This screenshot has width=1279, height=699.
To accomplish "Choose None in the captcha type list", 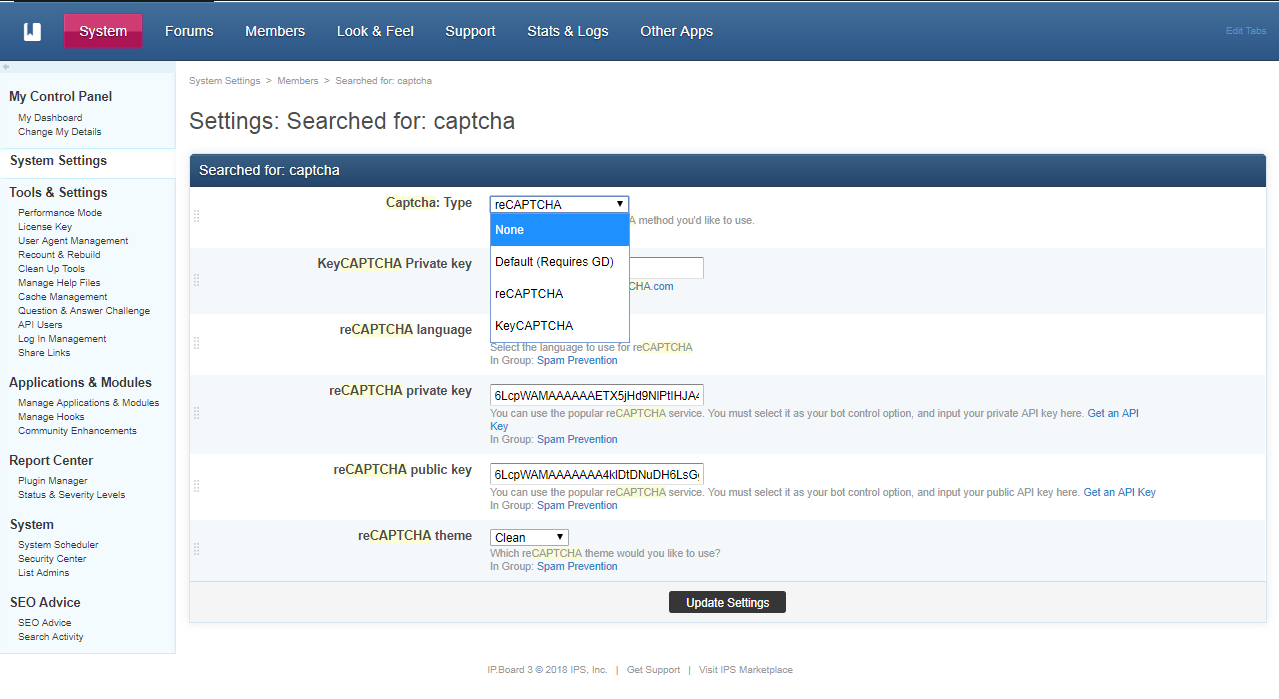I will click(559, 230).
